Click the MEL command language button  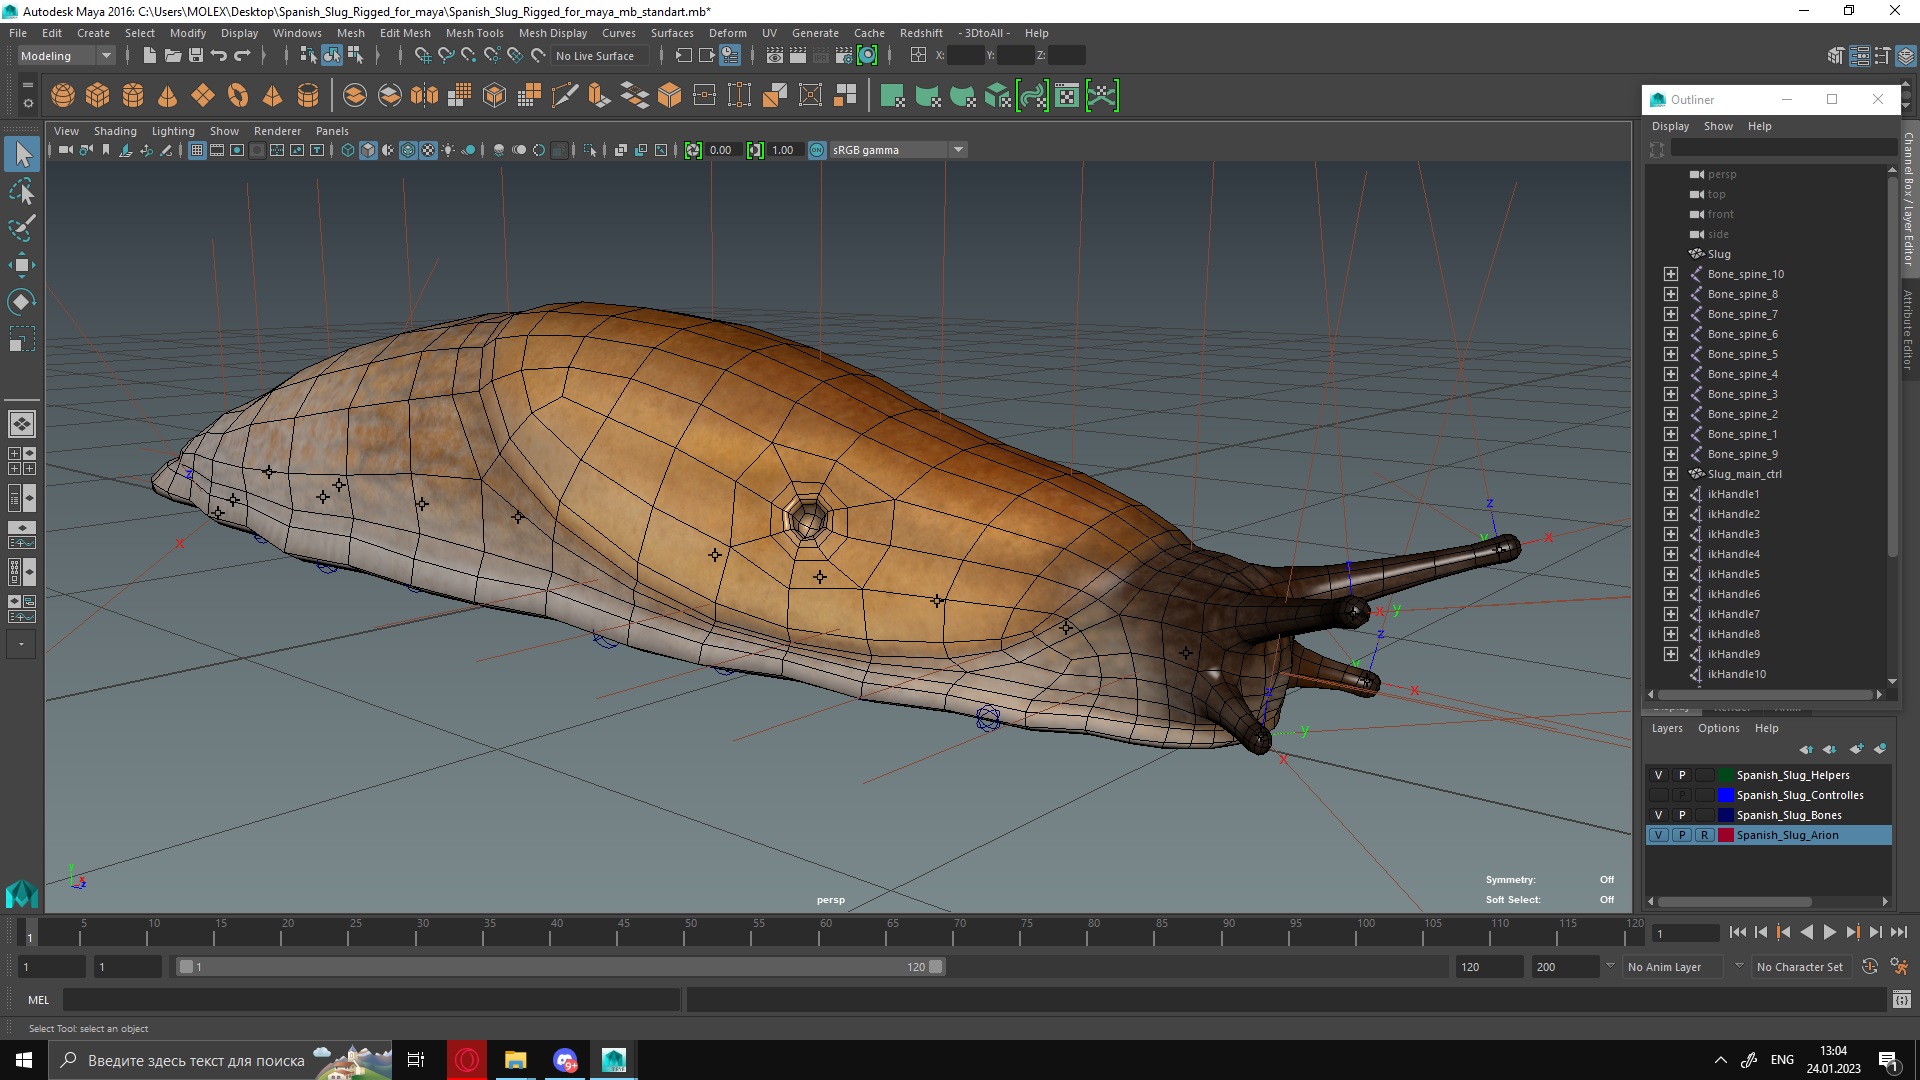click(x=38, y=999)
